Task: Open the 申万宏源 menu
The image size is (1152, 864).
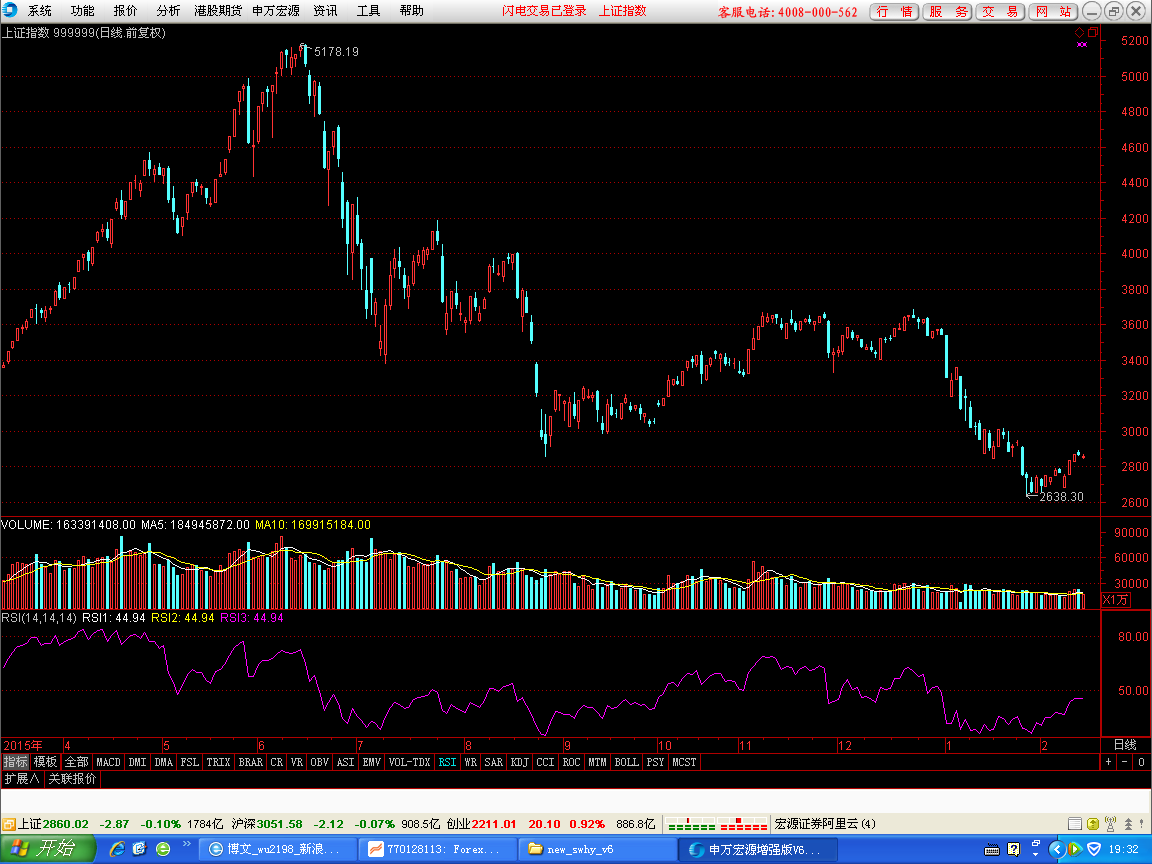Action: [x=276, y=11]
